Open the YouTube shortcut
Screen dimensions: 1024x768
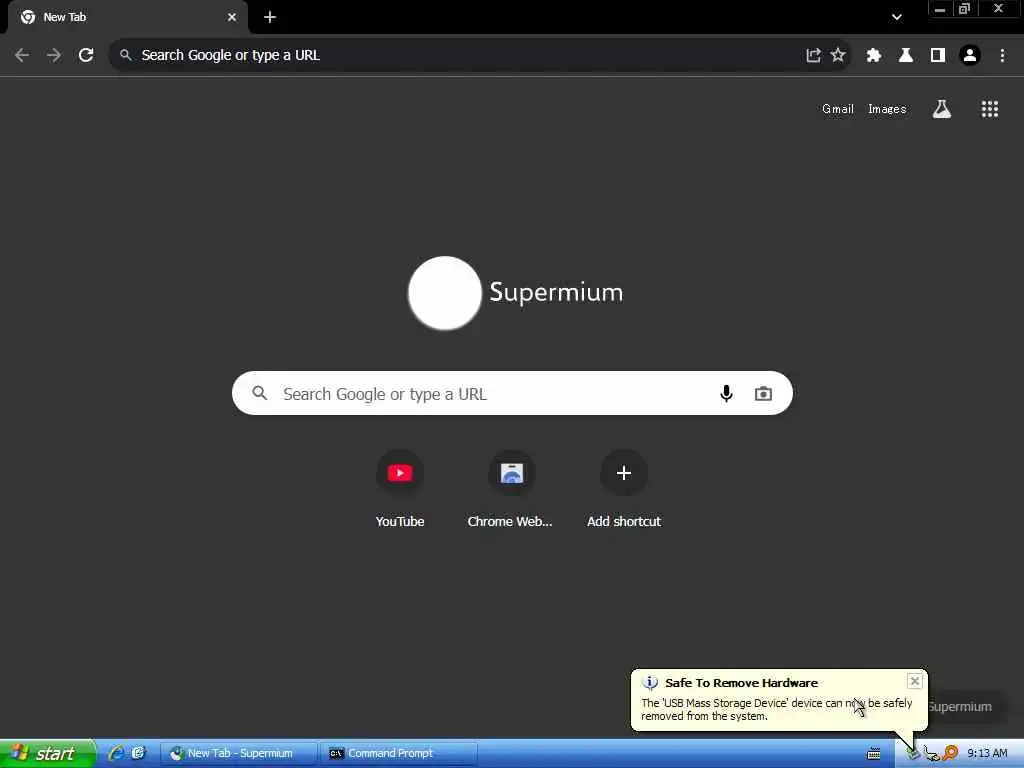tap(400, 488)
